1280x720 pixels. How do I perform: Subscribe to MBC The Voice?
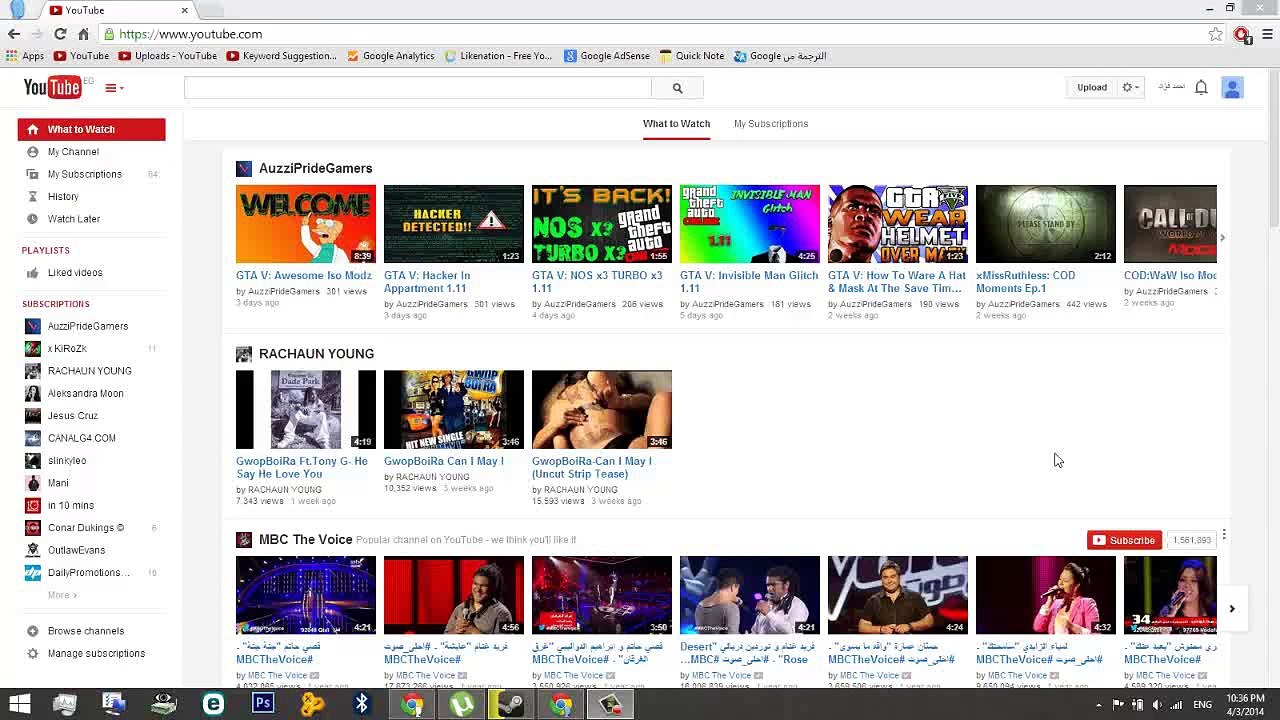pyautogui.click(x=1124, y=540)
